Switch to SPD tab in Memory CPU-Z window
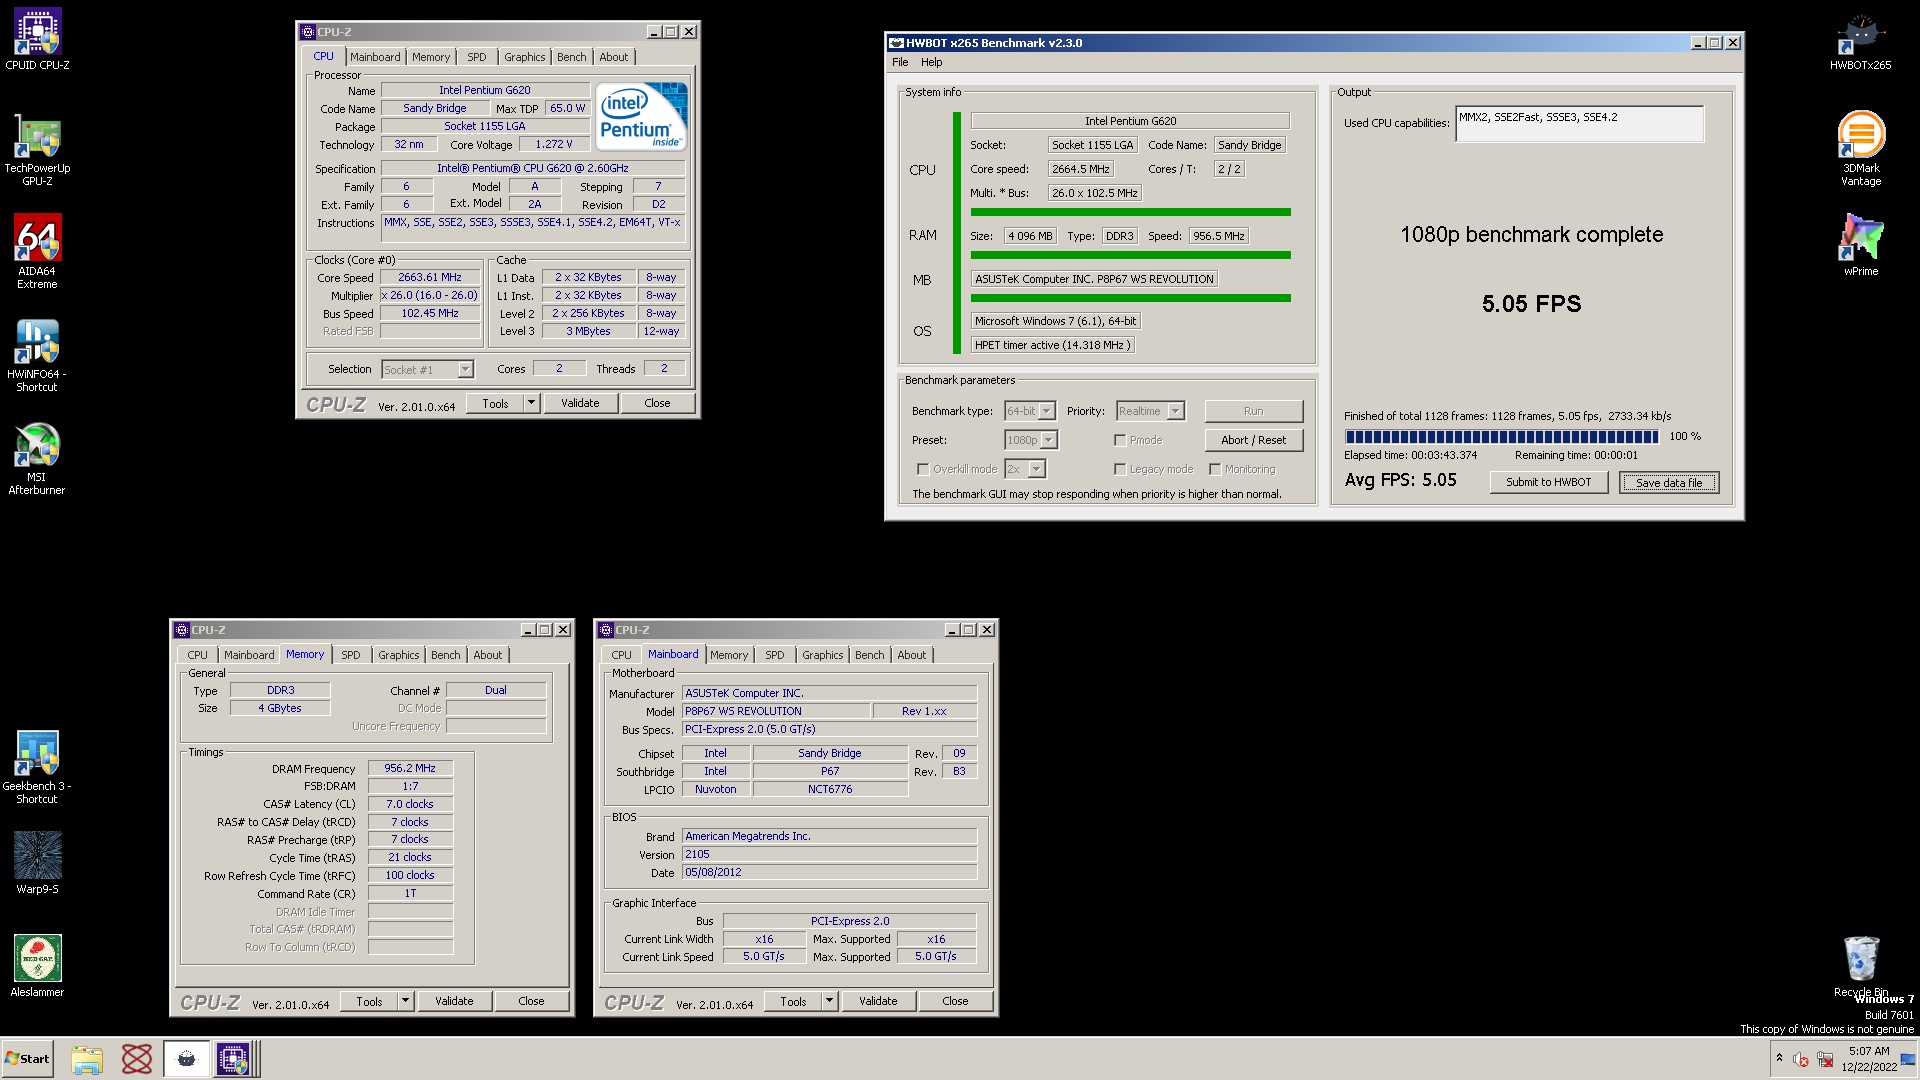 351,655
